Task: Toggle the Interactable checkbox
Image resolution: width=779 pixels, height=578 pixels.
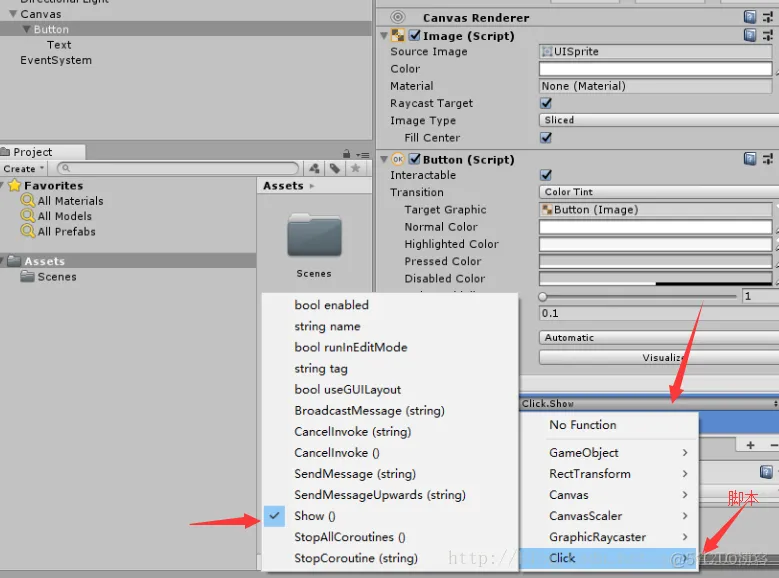Action: click(x=546, y=175)
